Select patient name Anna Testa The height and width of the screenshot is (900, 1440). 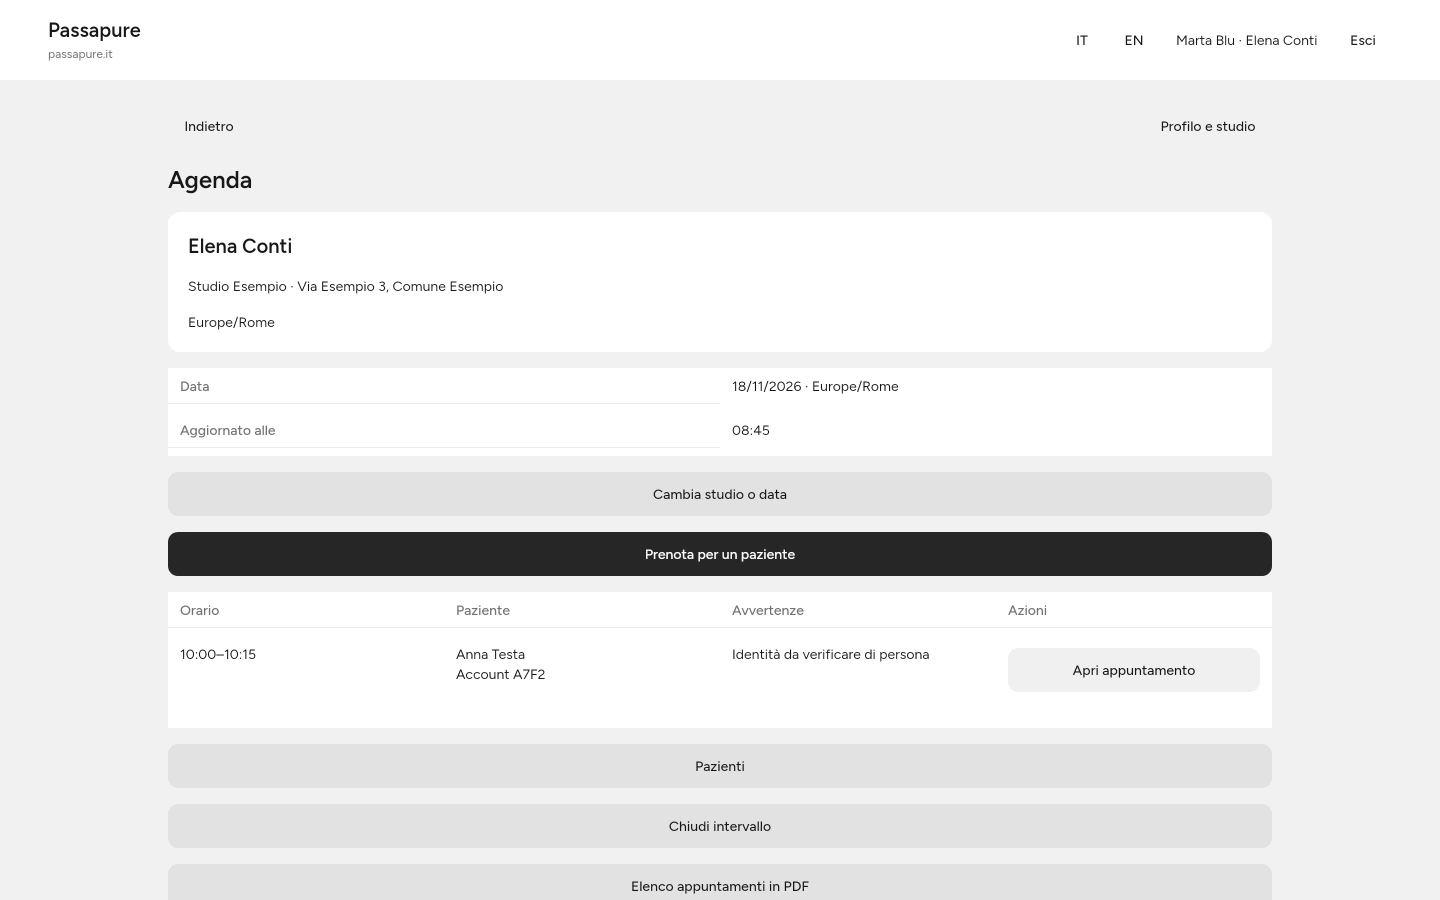pyautogui.click(x=490, y=654)
